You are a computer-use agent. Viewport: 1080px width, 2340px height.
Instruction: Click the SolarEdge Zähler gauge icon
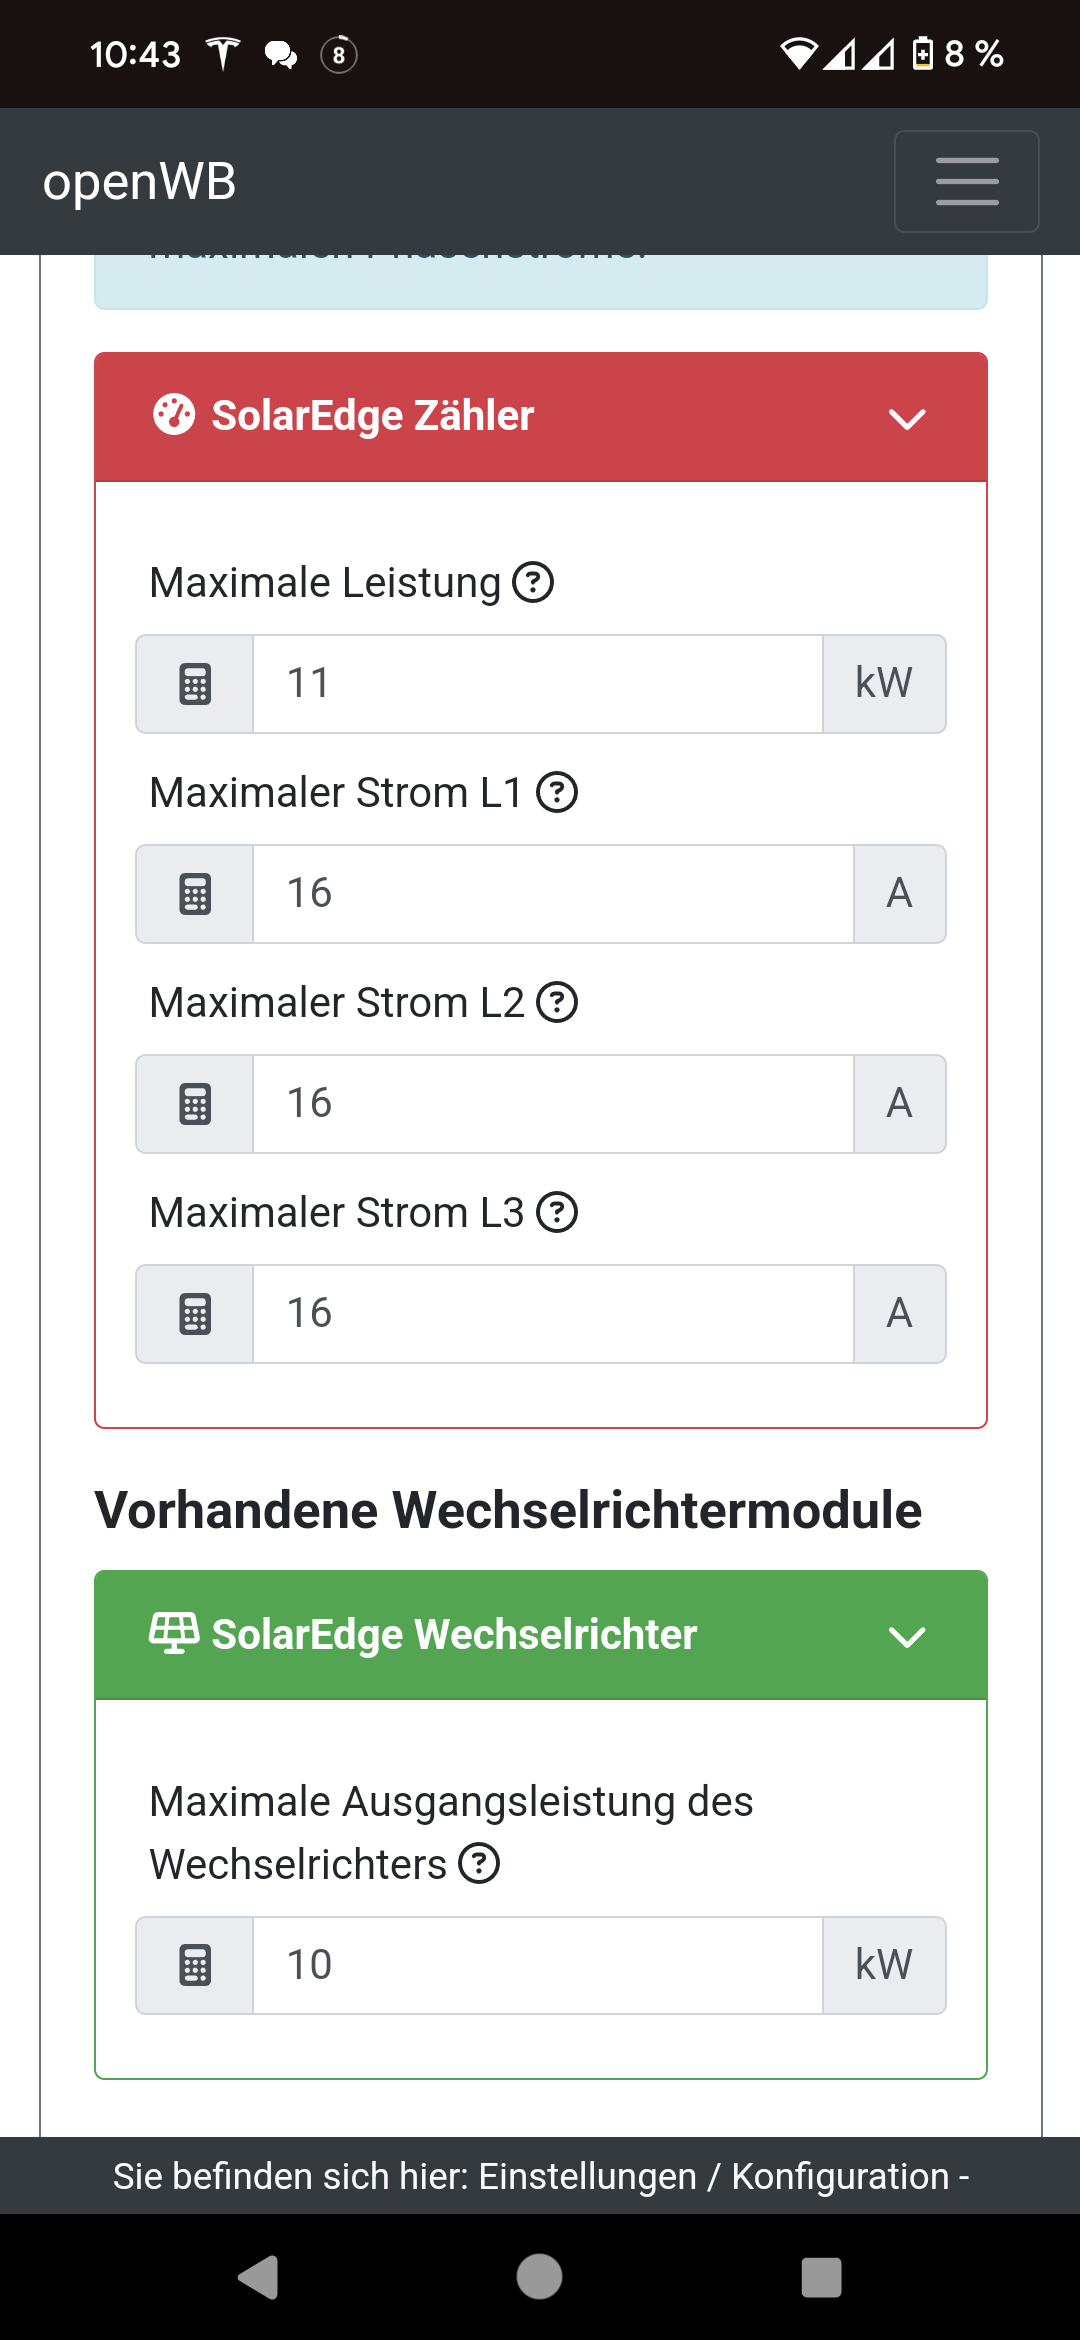point(174,415)
